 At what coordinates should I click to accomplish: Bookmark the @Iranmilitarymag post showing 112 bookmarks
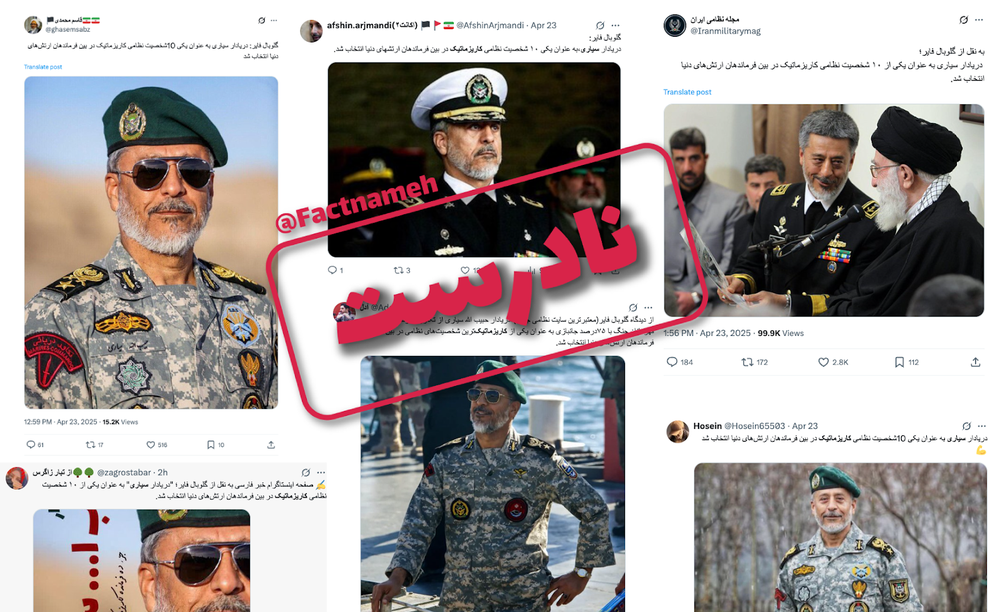tap(899, 361)
